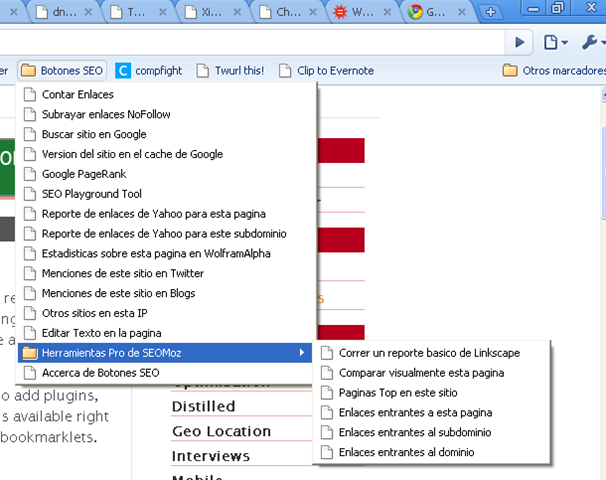The width and height of the screenshot is (606, 480).
Task: Open the Geo Location category link
Action: [x=221, y=431]
